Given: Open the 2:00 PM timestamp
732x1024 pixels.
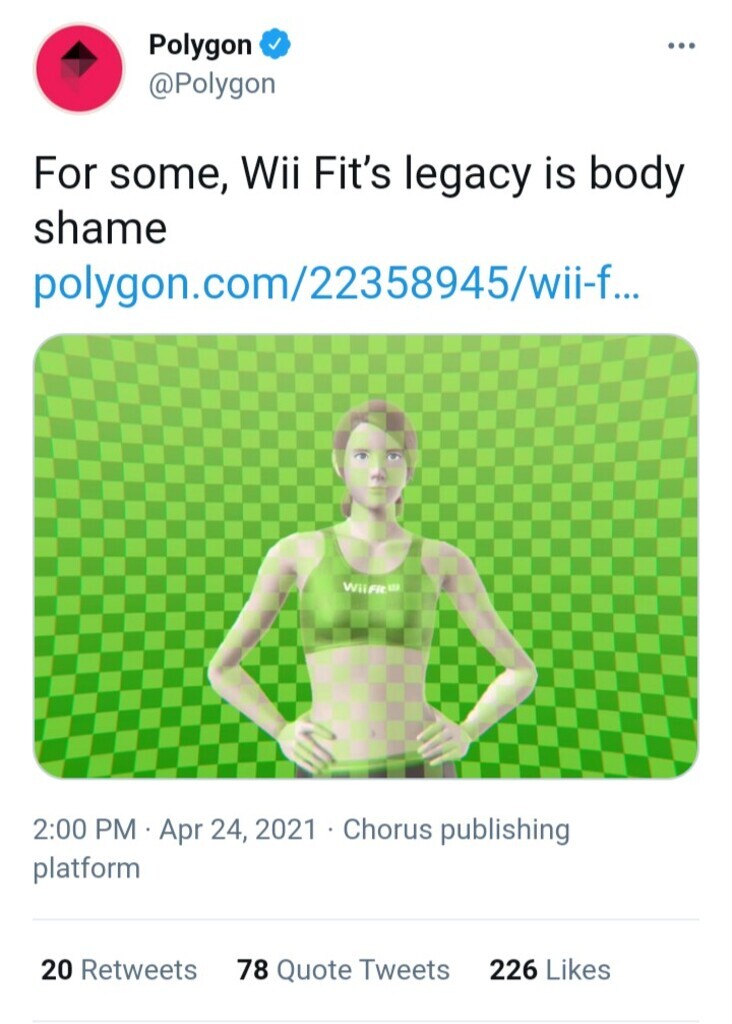Looking at the screenshot, I should coord(85,829).
